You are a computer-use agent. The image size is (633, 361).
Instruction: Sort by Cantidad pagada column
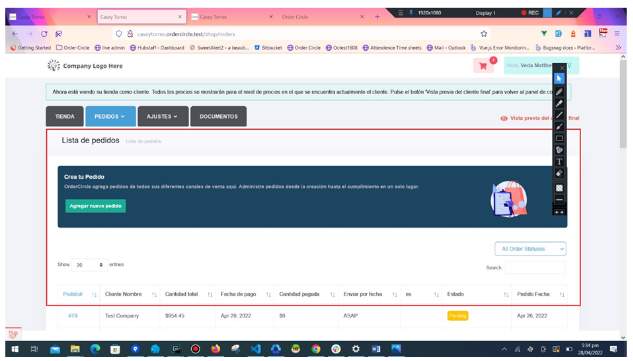[306, 294]
